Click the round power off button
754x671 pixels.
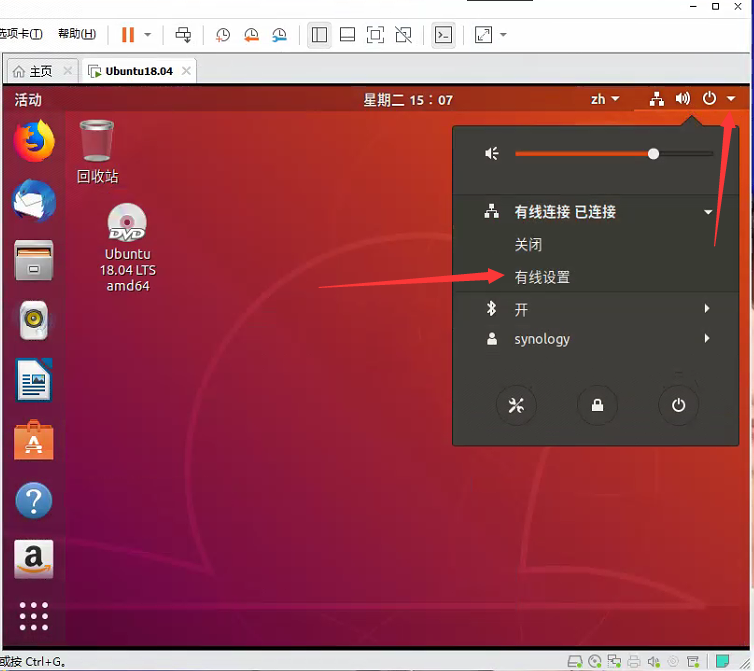pyautogui.click(x=678, y=405)
